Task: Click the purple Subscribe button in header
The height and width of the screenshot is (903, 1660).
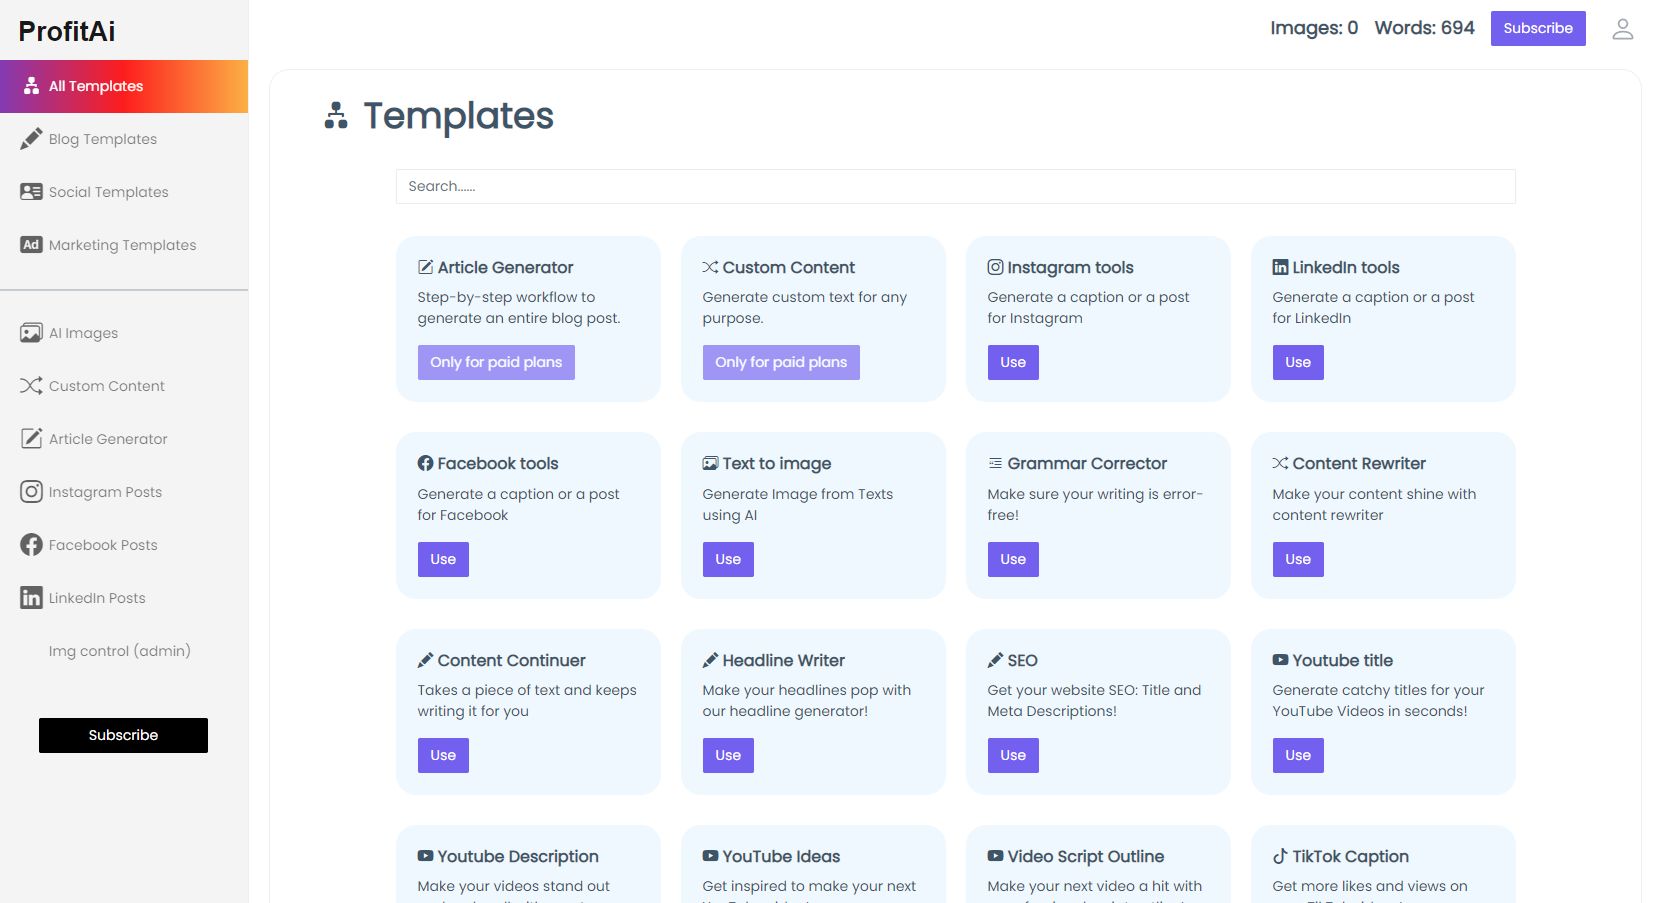Action: click(x=1537, y=28)
